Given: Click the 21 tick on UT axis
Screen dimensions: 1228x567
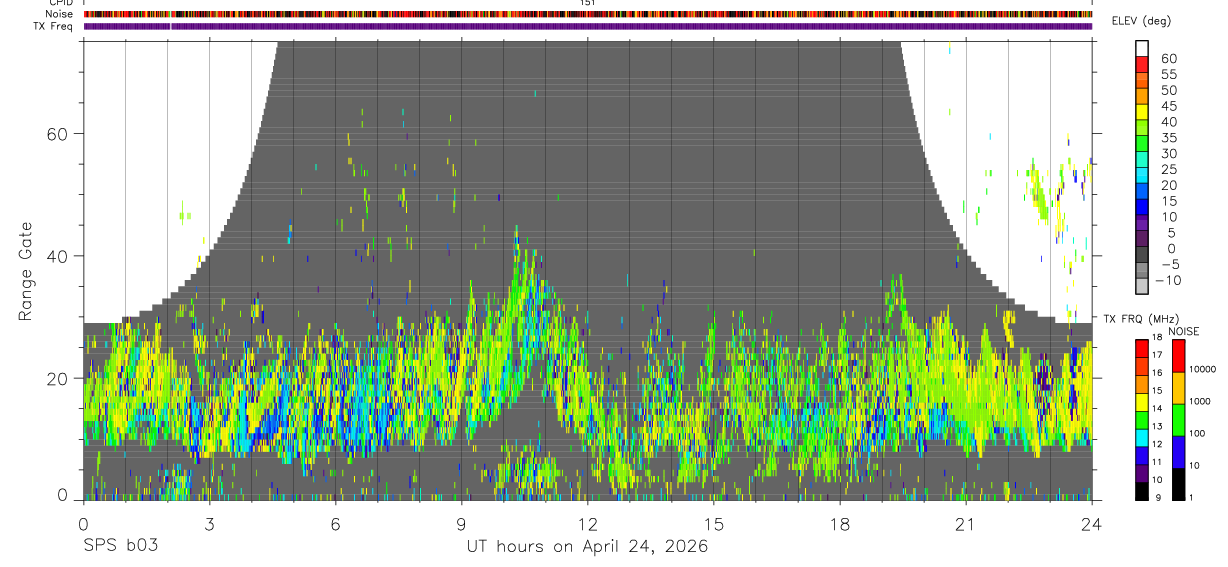Looking at the screenshot, I should (965, 524).
